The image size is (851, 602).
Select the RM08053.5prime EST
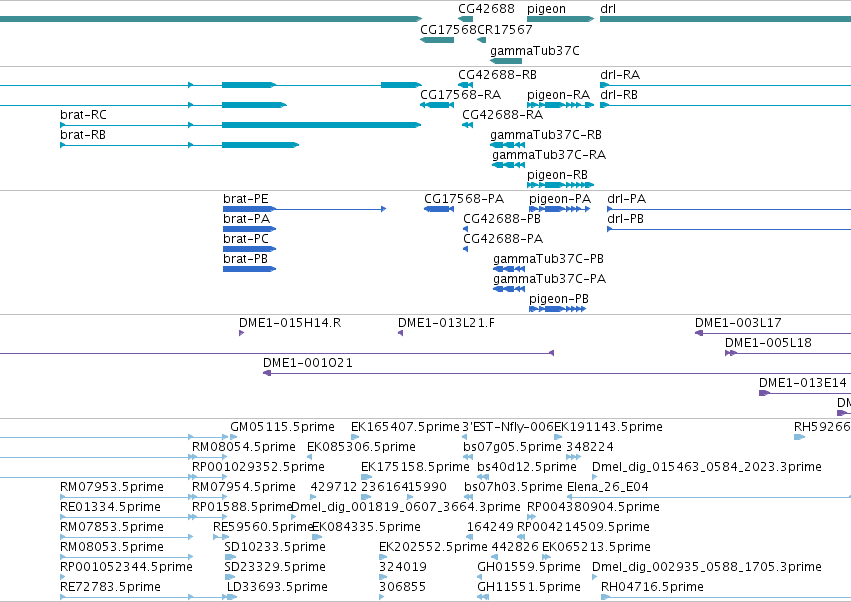(126, 557)
